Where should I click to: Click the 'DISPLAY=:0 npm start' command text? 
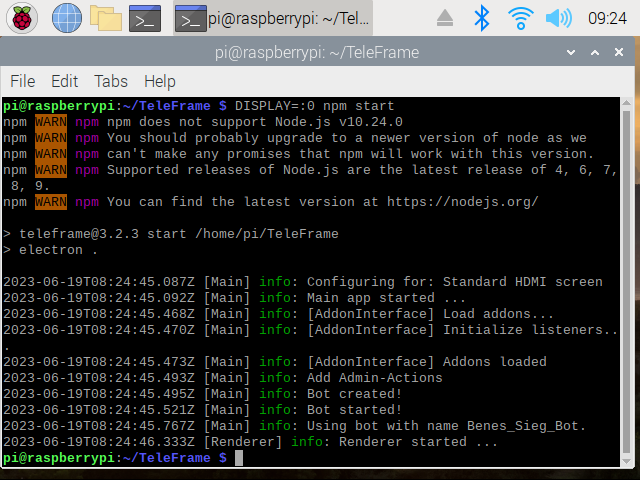(x=314, y=106)
